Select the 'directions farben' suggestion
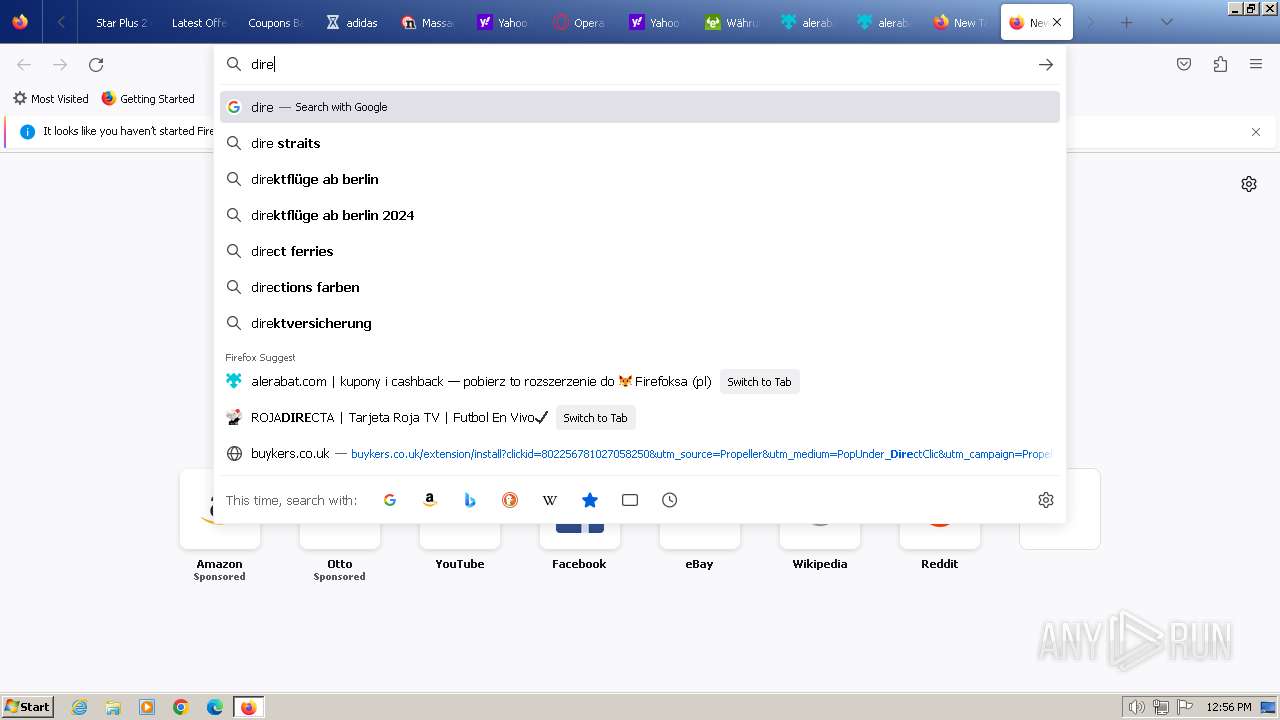1280x720 pixels. (x=640, y=287)
